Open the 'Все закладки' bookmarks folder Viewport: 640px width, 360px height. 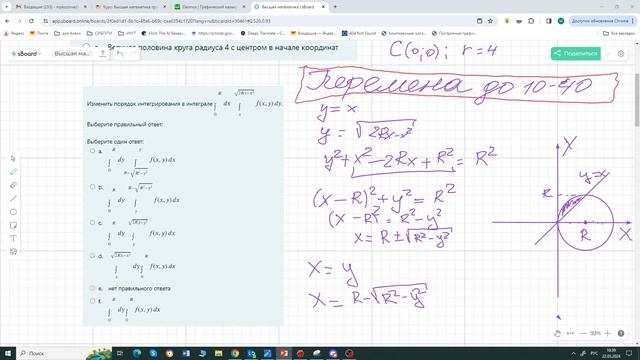(x=619, y=33)
